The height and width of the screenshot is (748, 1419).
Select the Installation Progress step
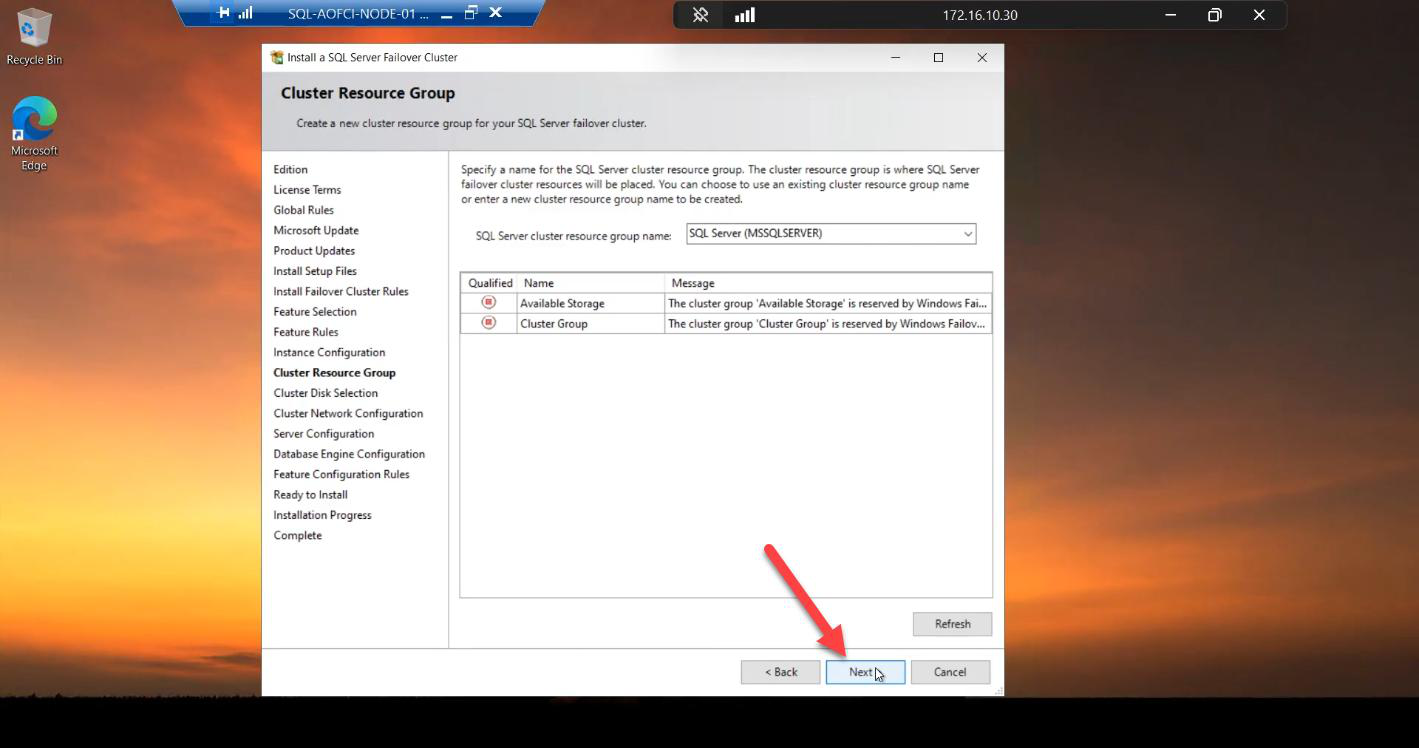click(322, 515)
